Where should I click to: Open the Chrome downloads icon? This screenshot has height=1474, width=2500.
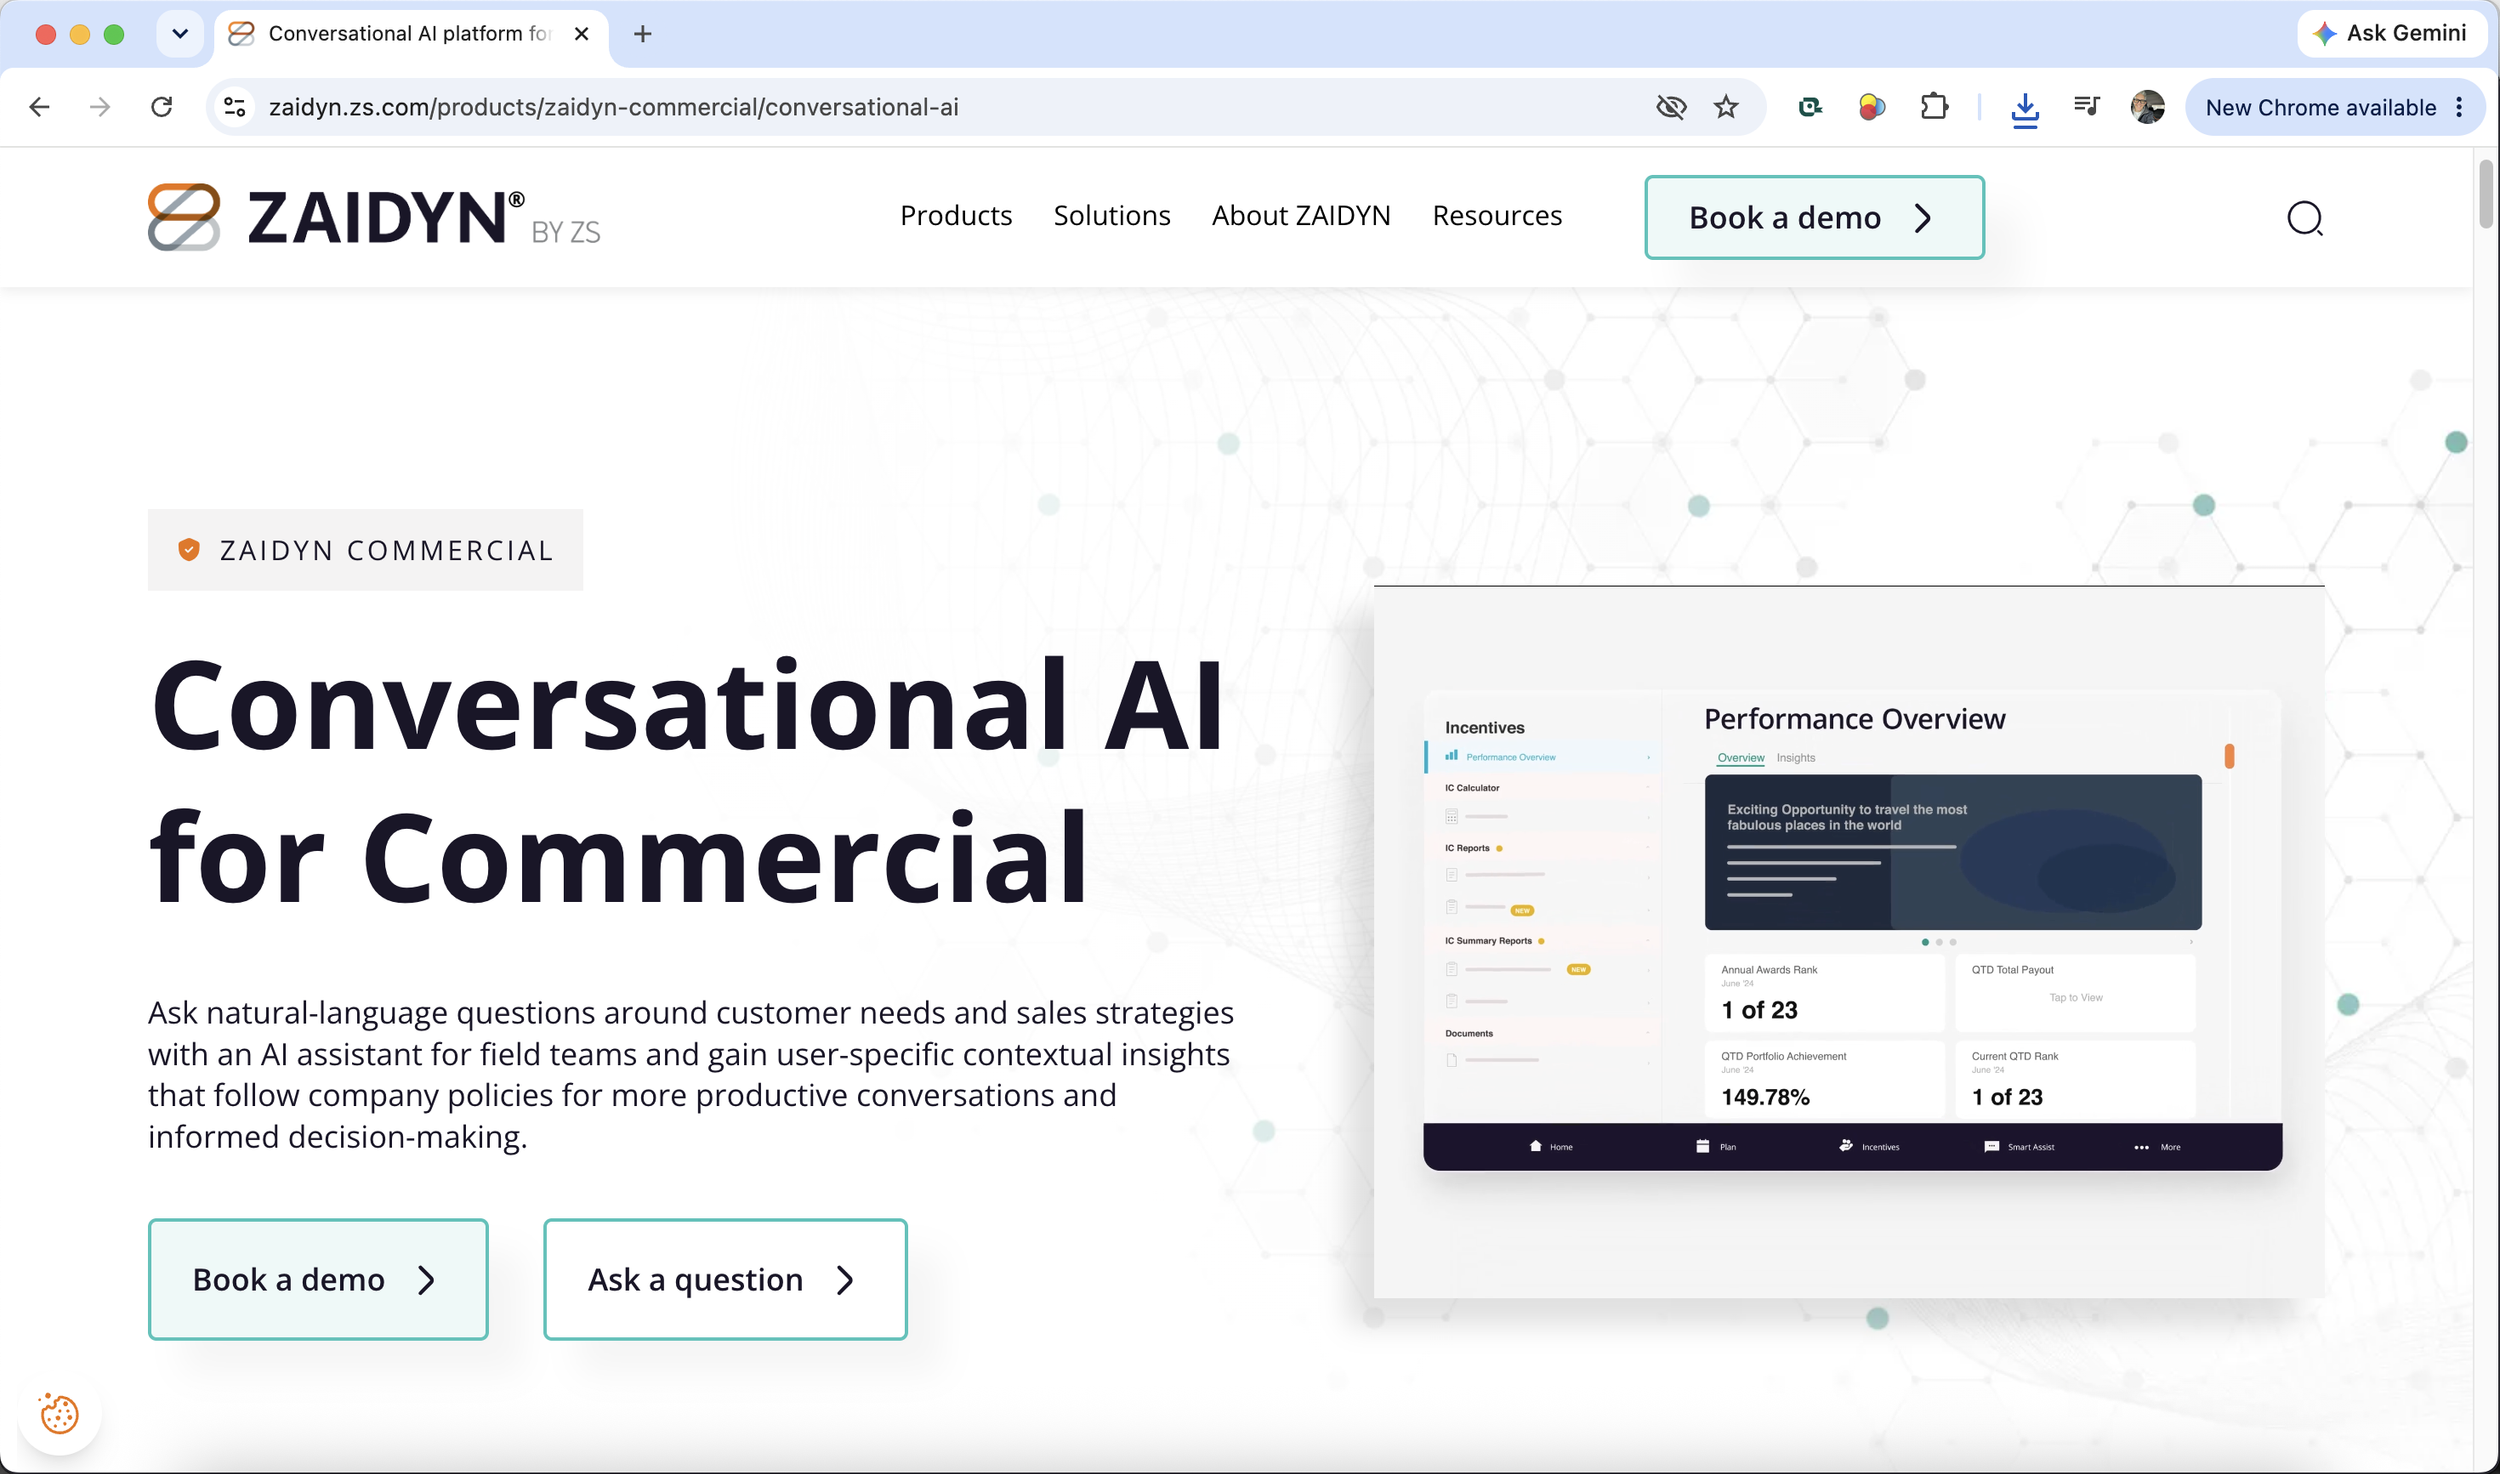(x=2025, y=108)
